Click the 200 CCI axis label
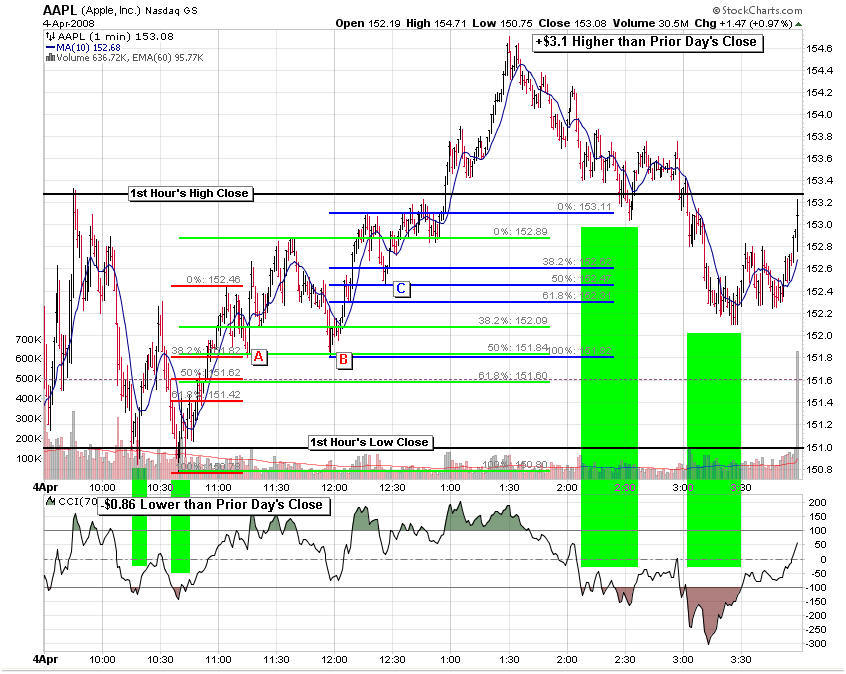The height and width of the screenshot is (674, 846). click(x=818, y=502)
